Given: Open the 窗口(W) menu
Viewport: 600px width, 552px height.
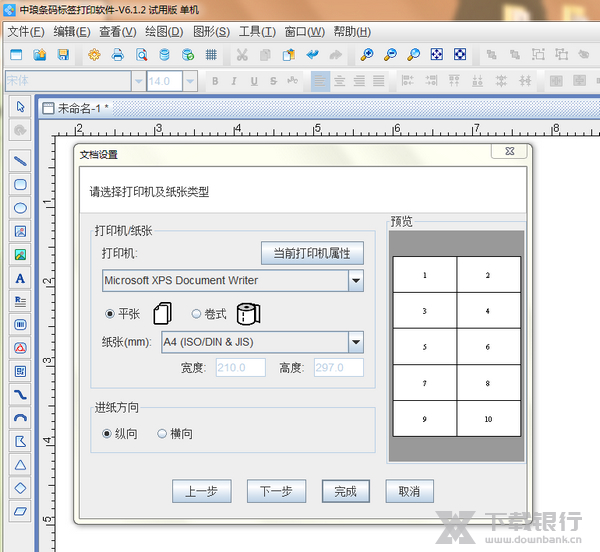Looking at the screenshot, I should pyautogui.click(x=305, y=32).
